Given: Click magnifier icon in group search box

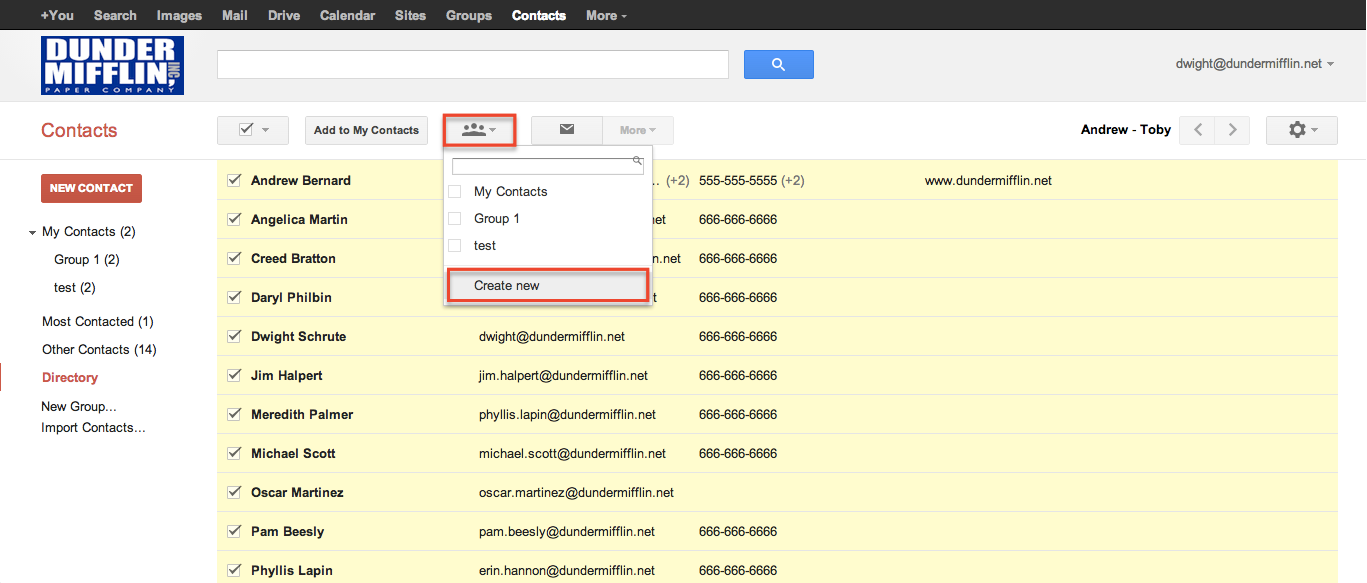Looking at the screenshot, I should [x=637, y=160].
